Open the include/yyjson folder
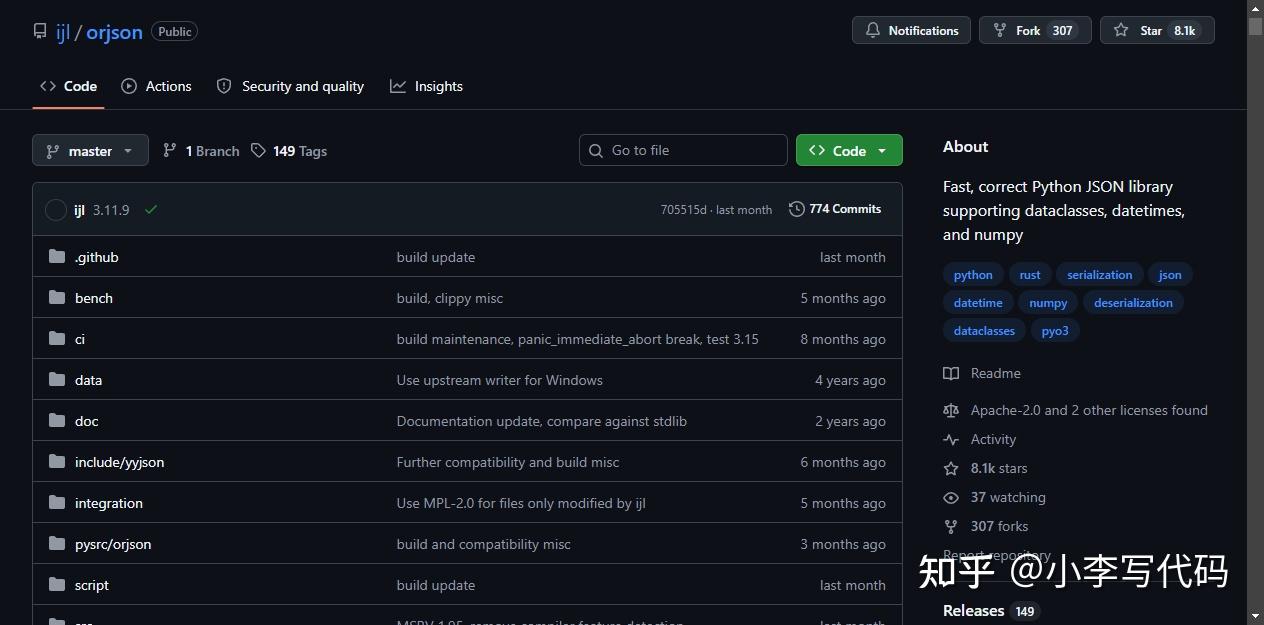The height and width of the screenshot is (625, 1264). coord(119,462)
